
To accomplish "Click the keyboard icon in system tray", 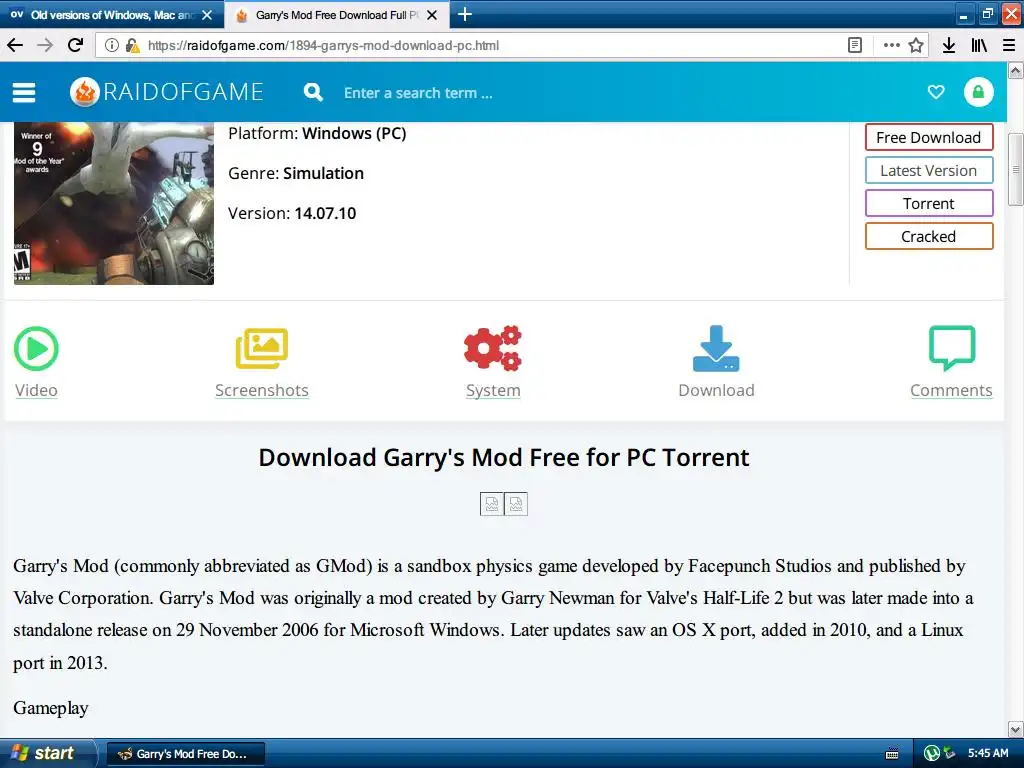I will (891, 754).
